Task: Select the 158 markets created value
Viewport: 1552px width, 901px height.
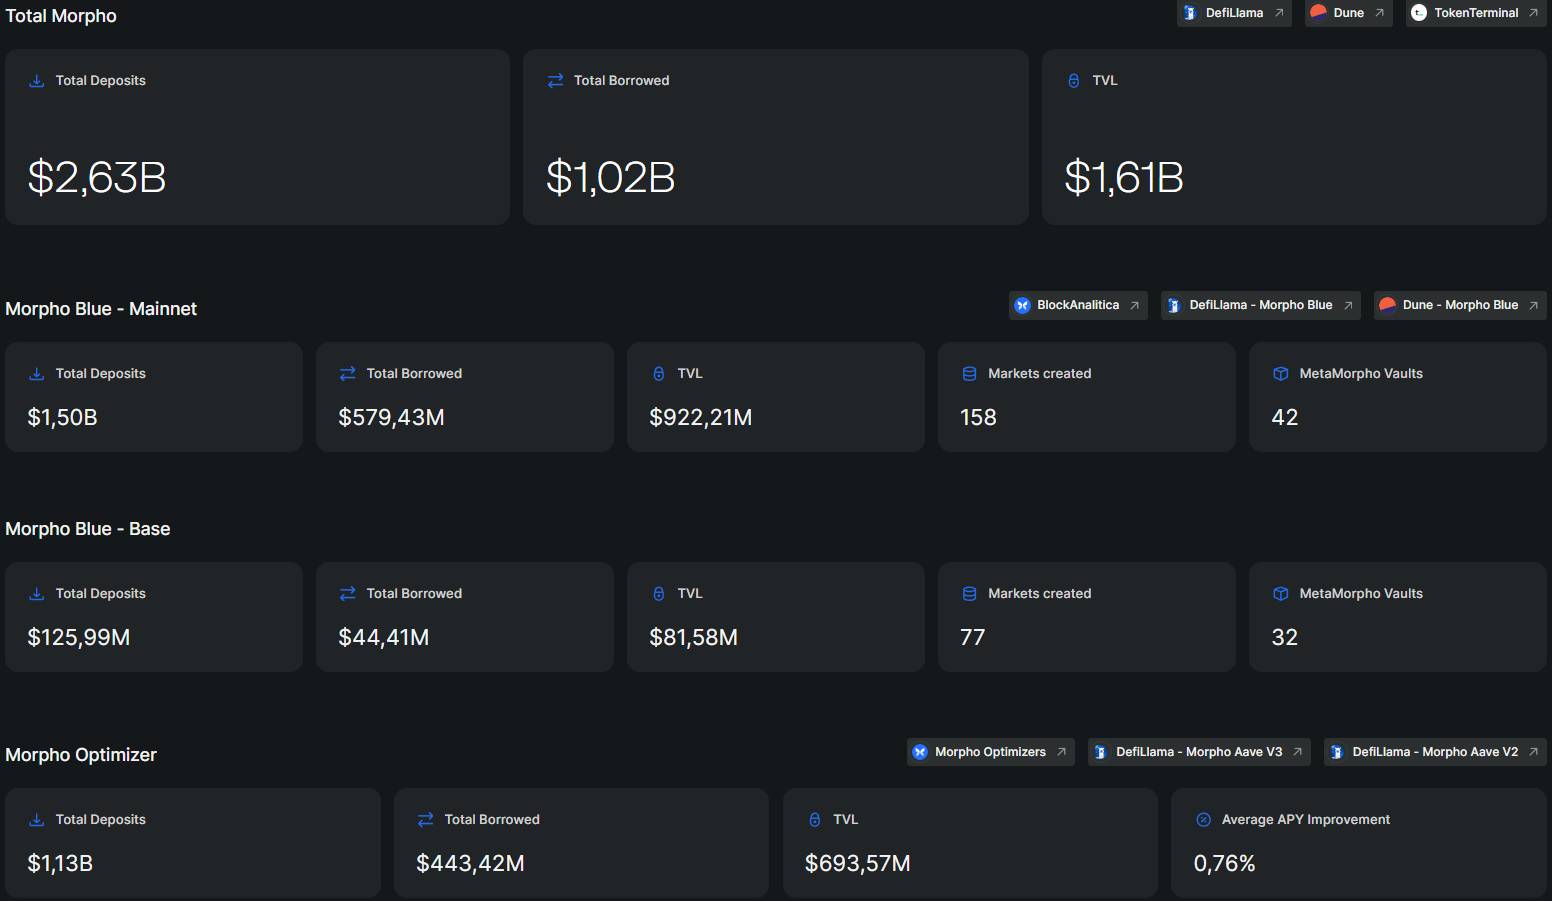Action: pyautogui.click(x=978, y=418)
